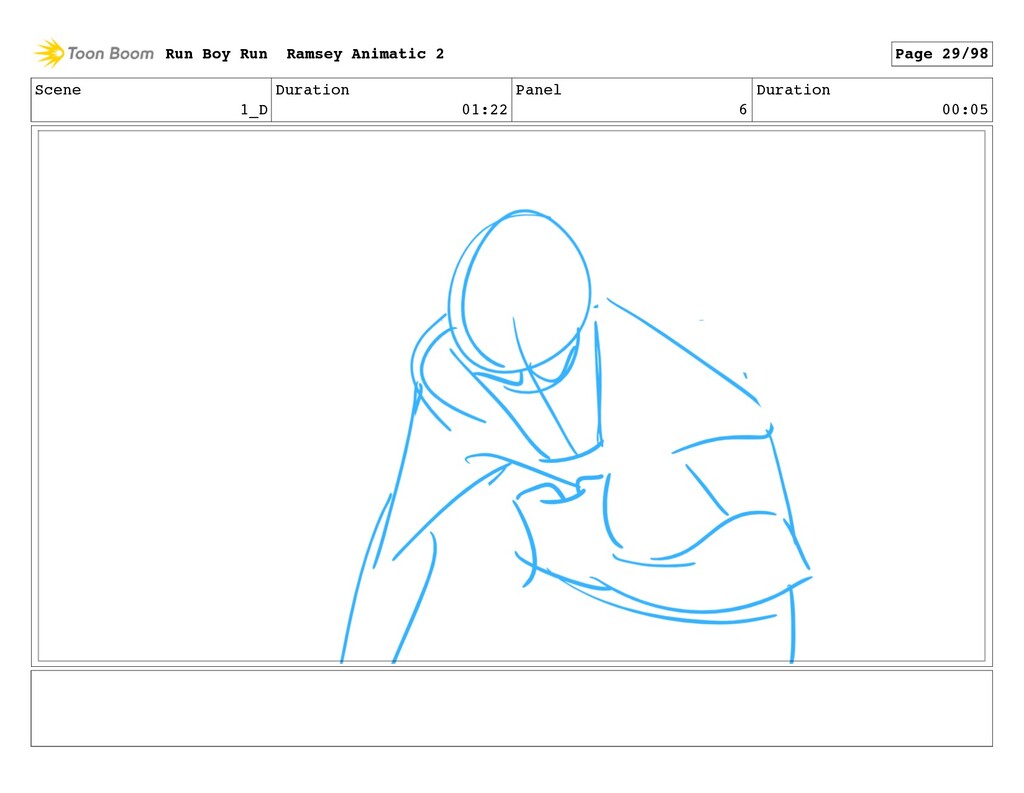
Task: Click the scene value '1_D'
Action: 254,110
